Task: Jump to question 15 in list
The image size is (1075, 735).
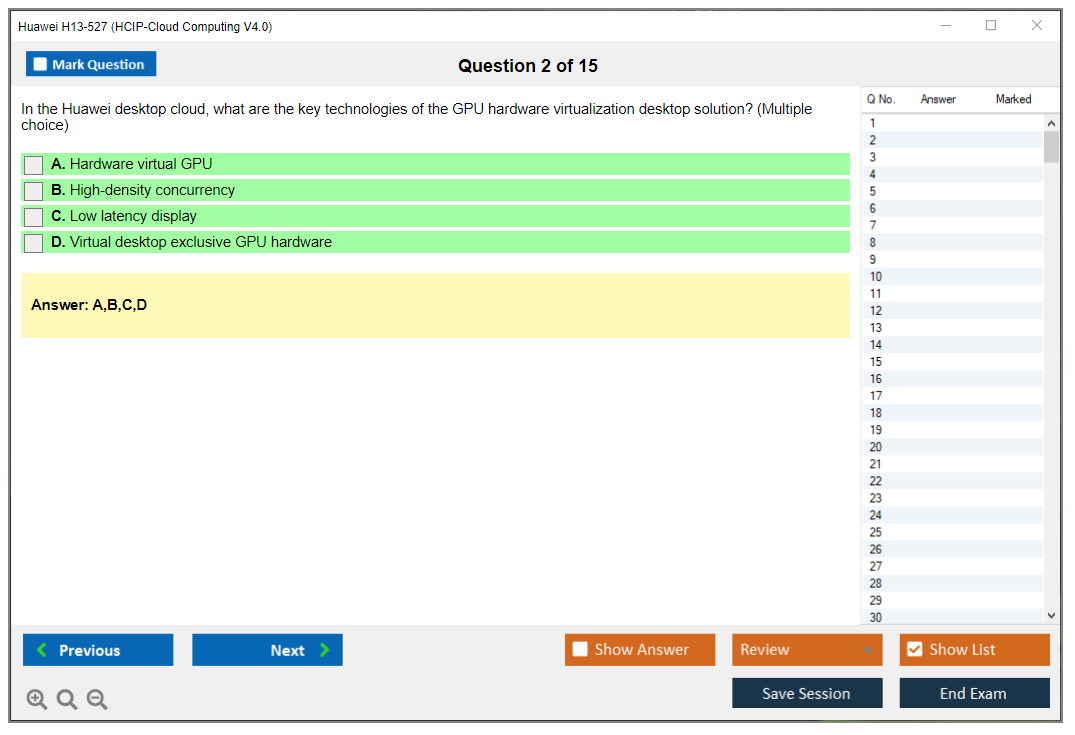Action: [x=876, y=362]
